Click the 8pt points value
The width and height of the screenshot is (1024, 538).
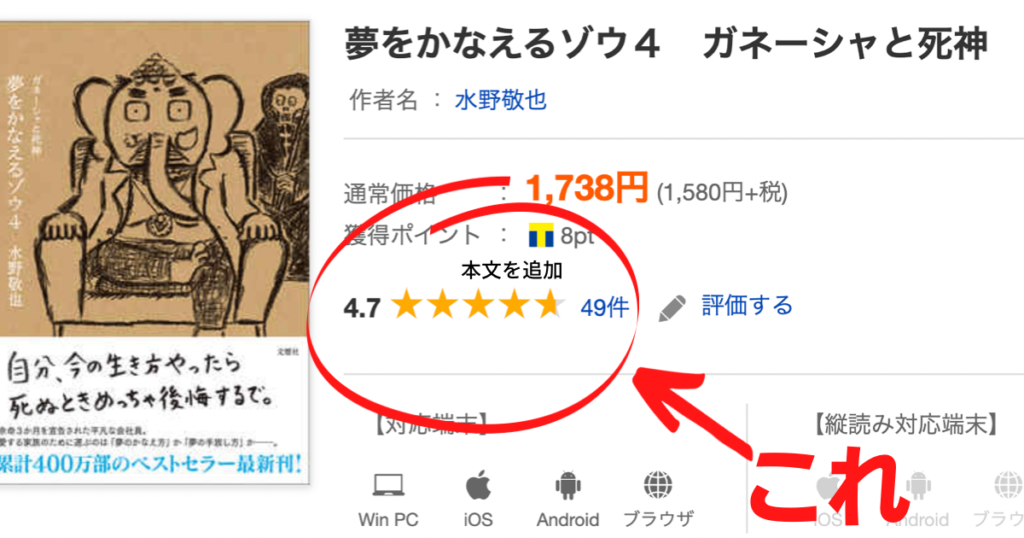[577, 236]
